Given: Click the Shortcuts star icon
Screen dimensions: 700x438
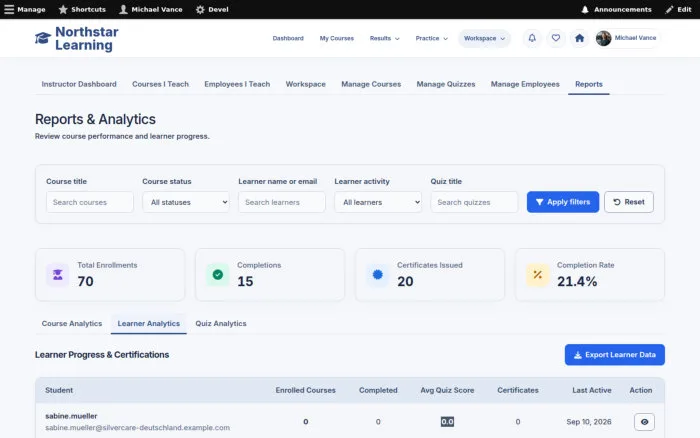Looking at the screenshot, I should point(63,9).
